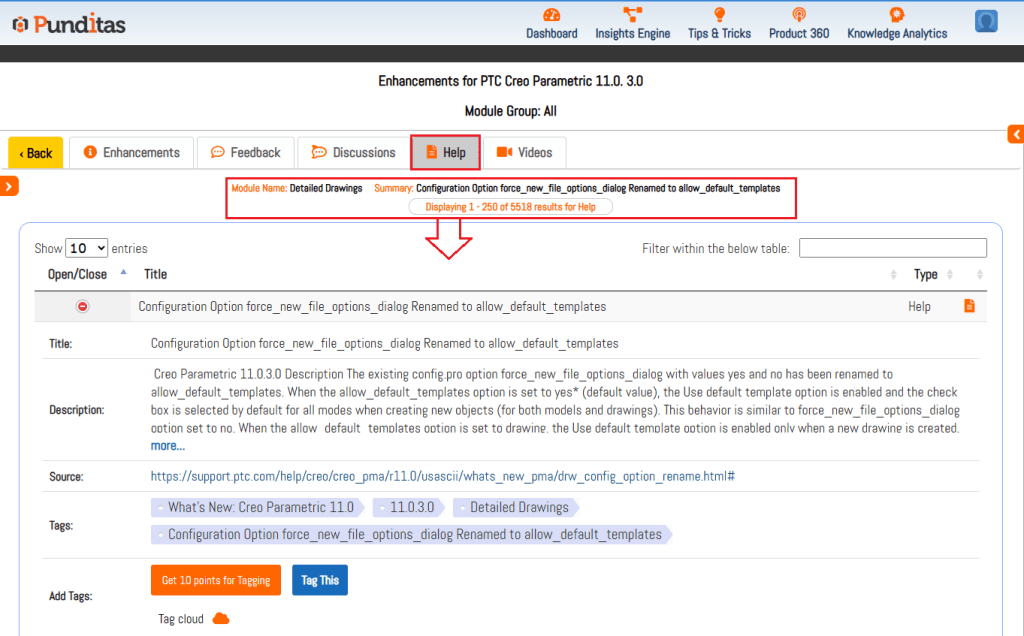Viewport: 1024px width, 636px height.
Task: Open the support.ptc.com source link
Action: [443, 476]
